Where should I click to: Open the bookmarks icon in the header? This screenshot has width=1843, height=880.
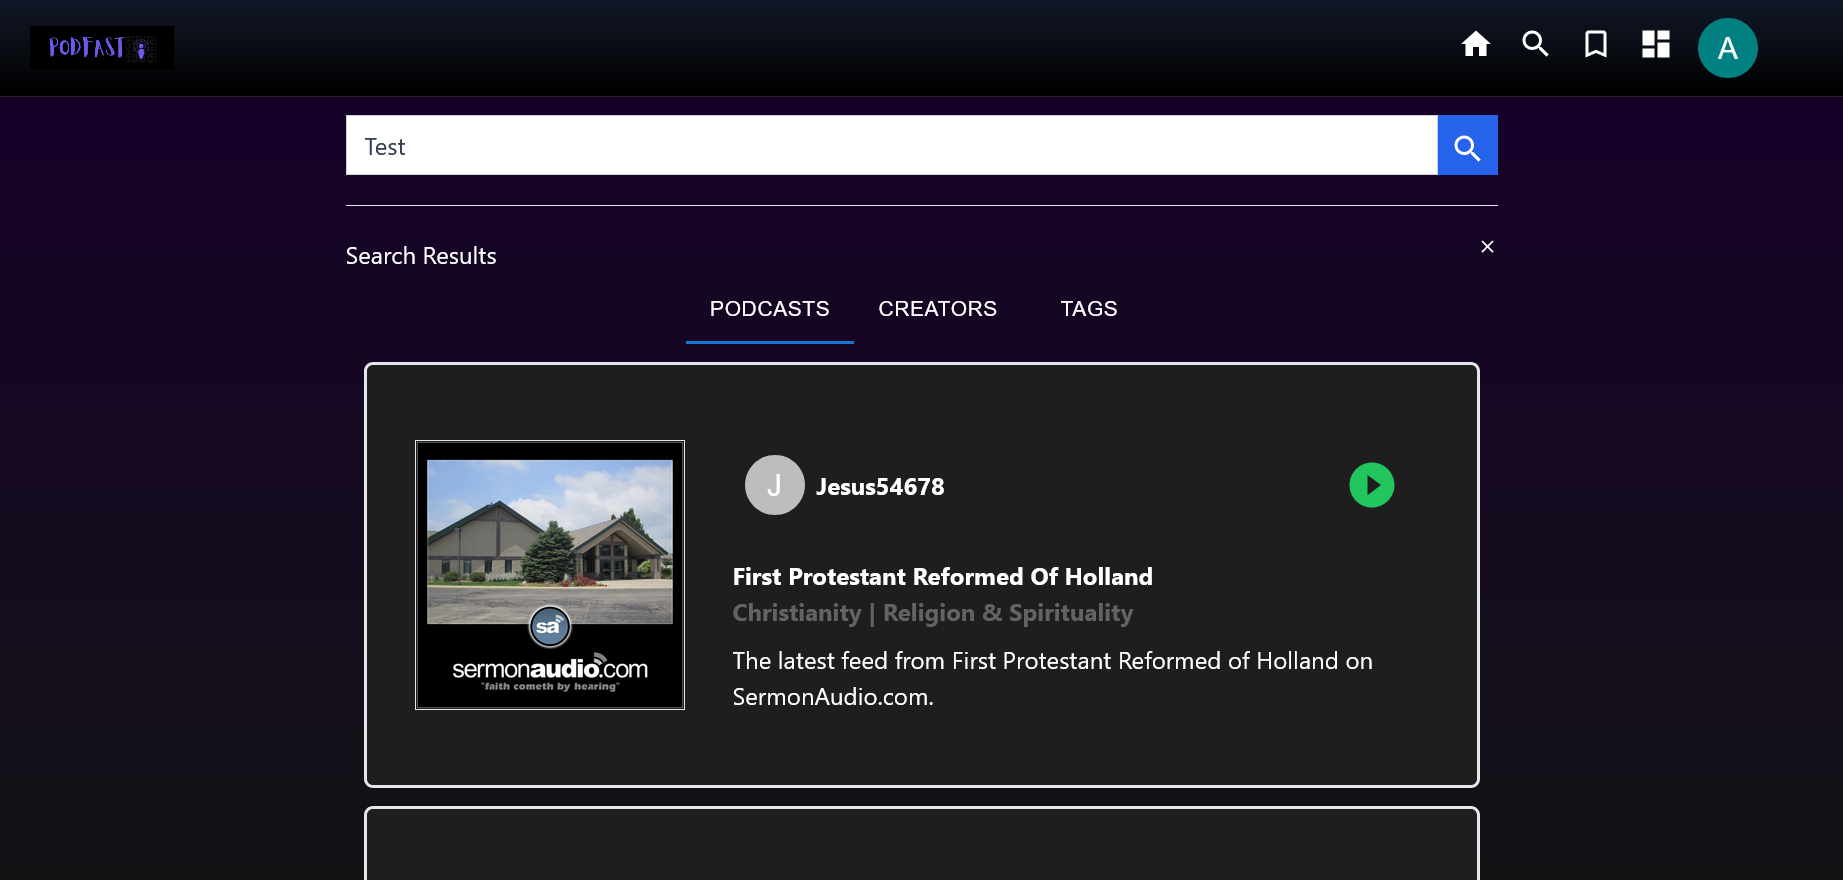(x=1595, y=44)
